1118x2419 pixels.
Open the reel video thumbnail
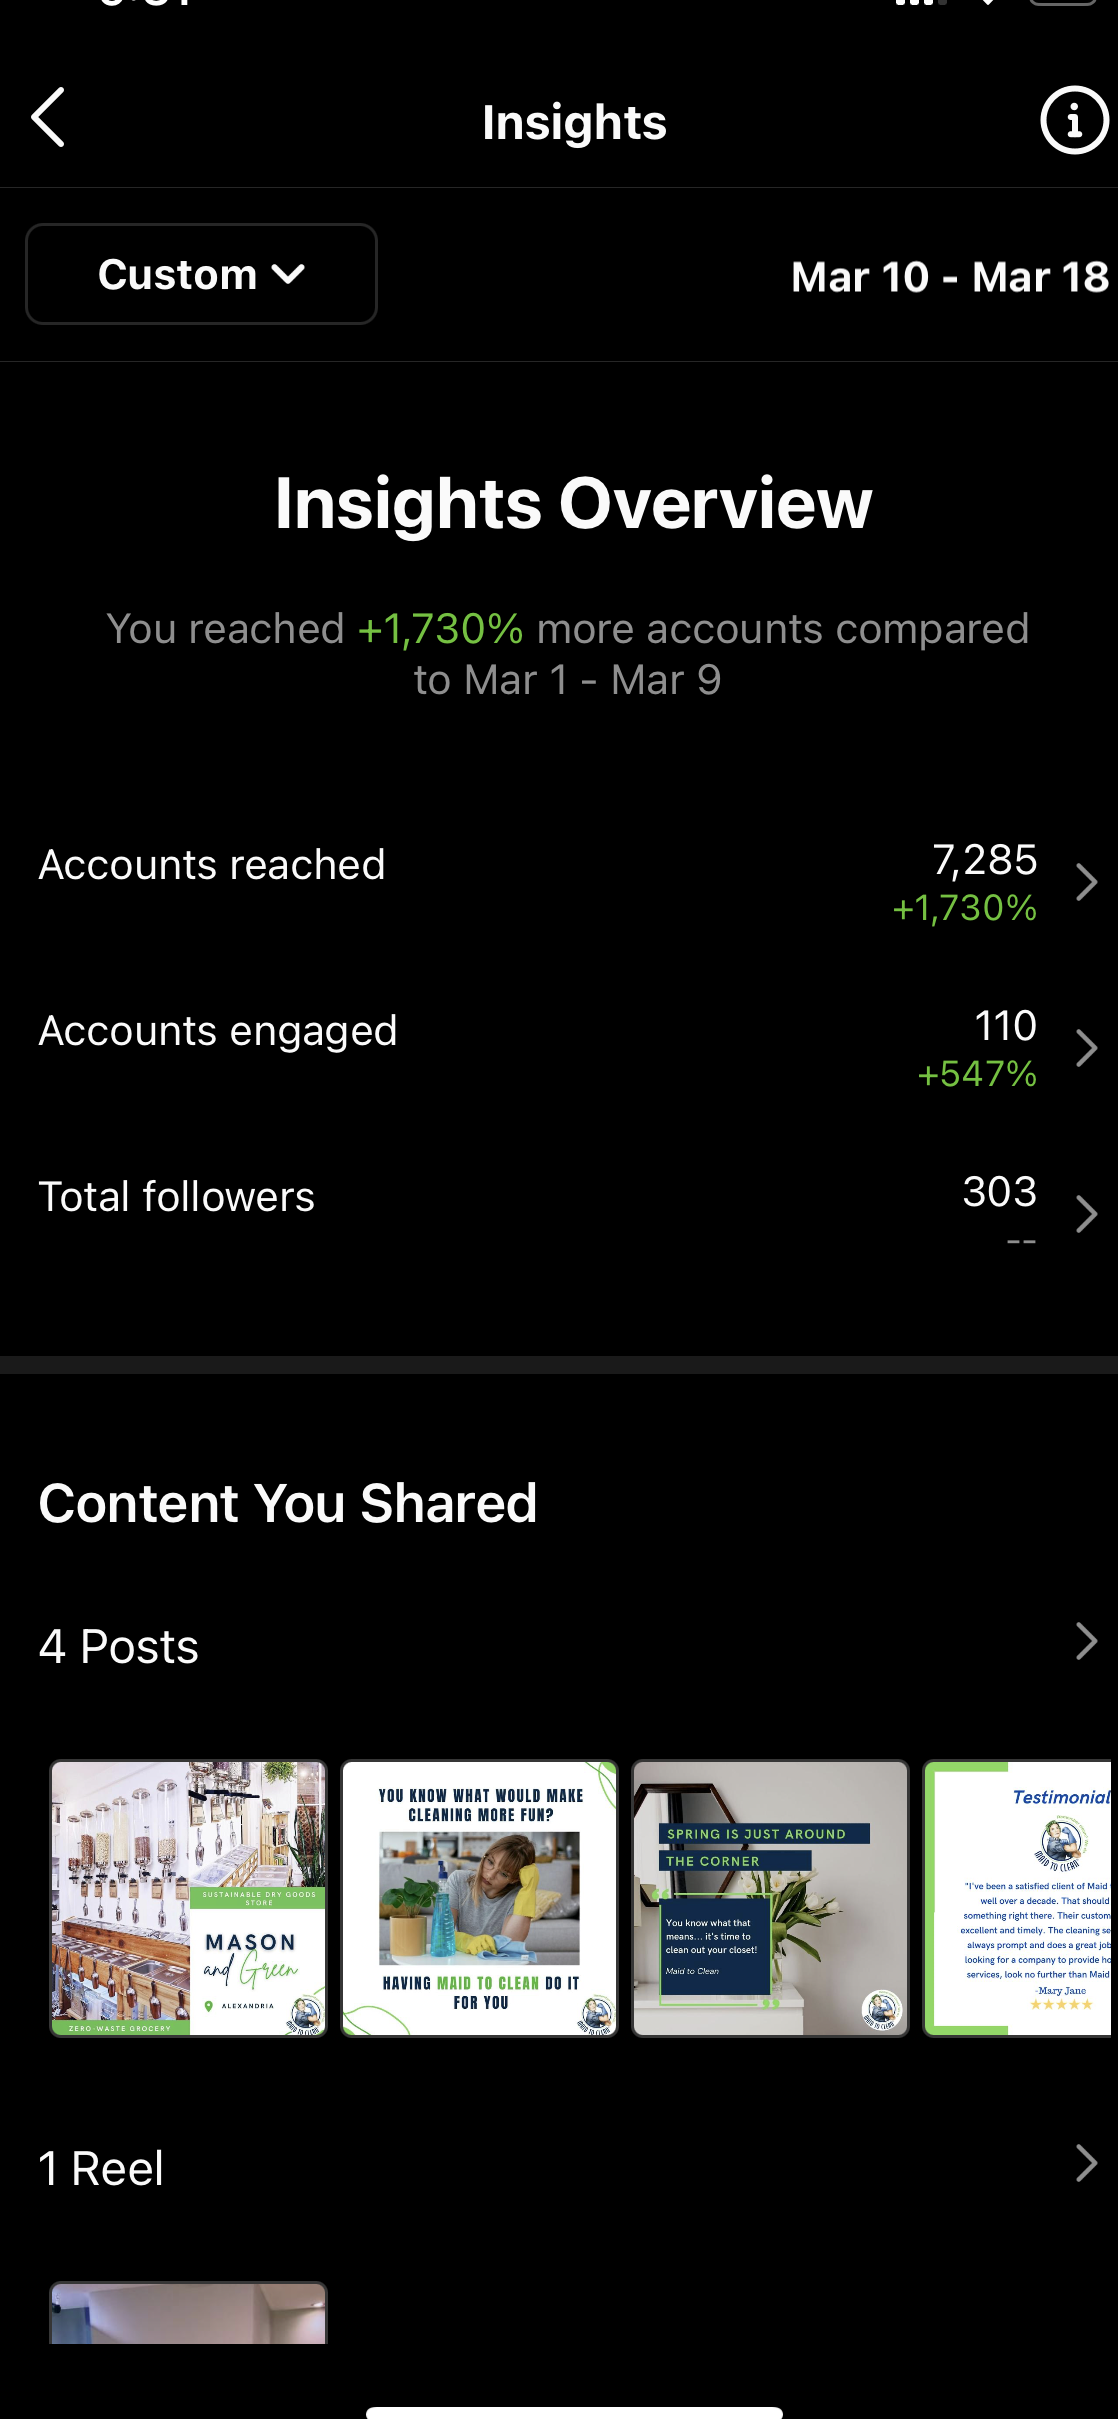[x=189, y=2313]
